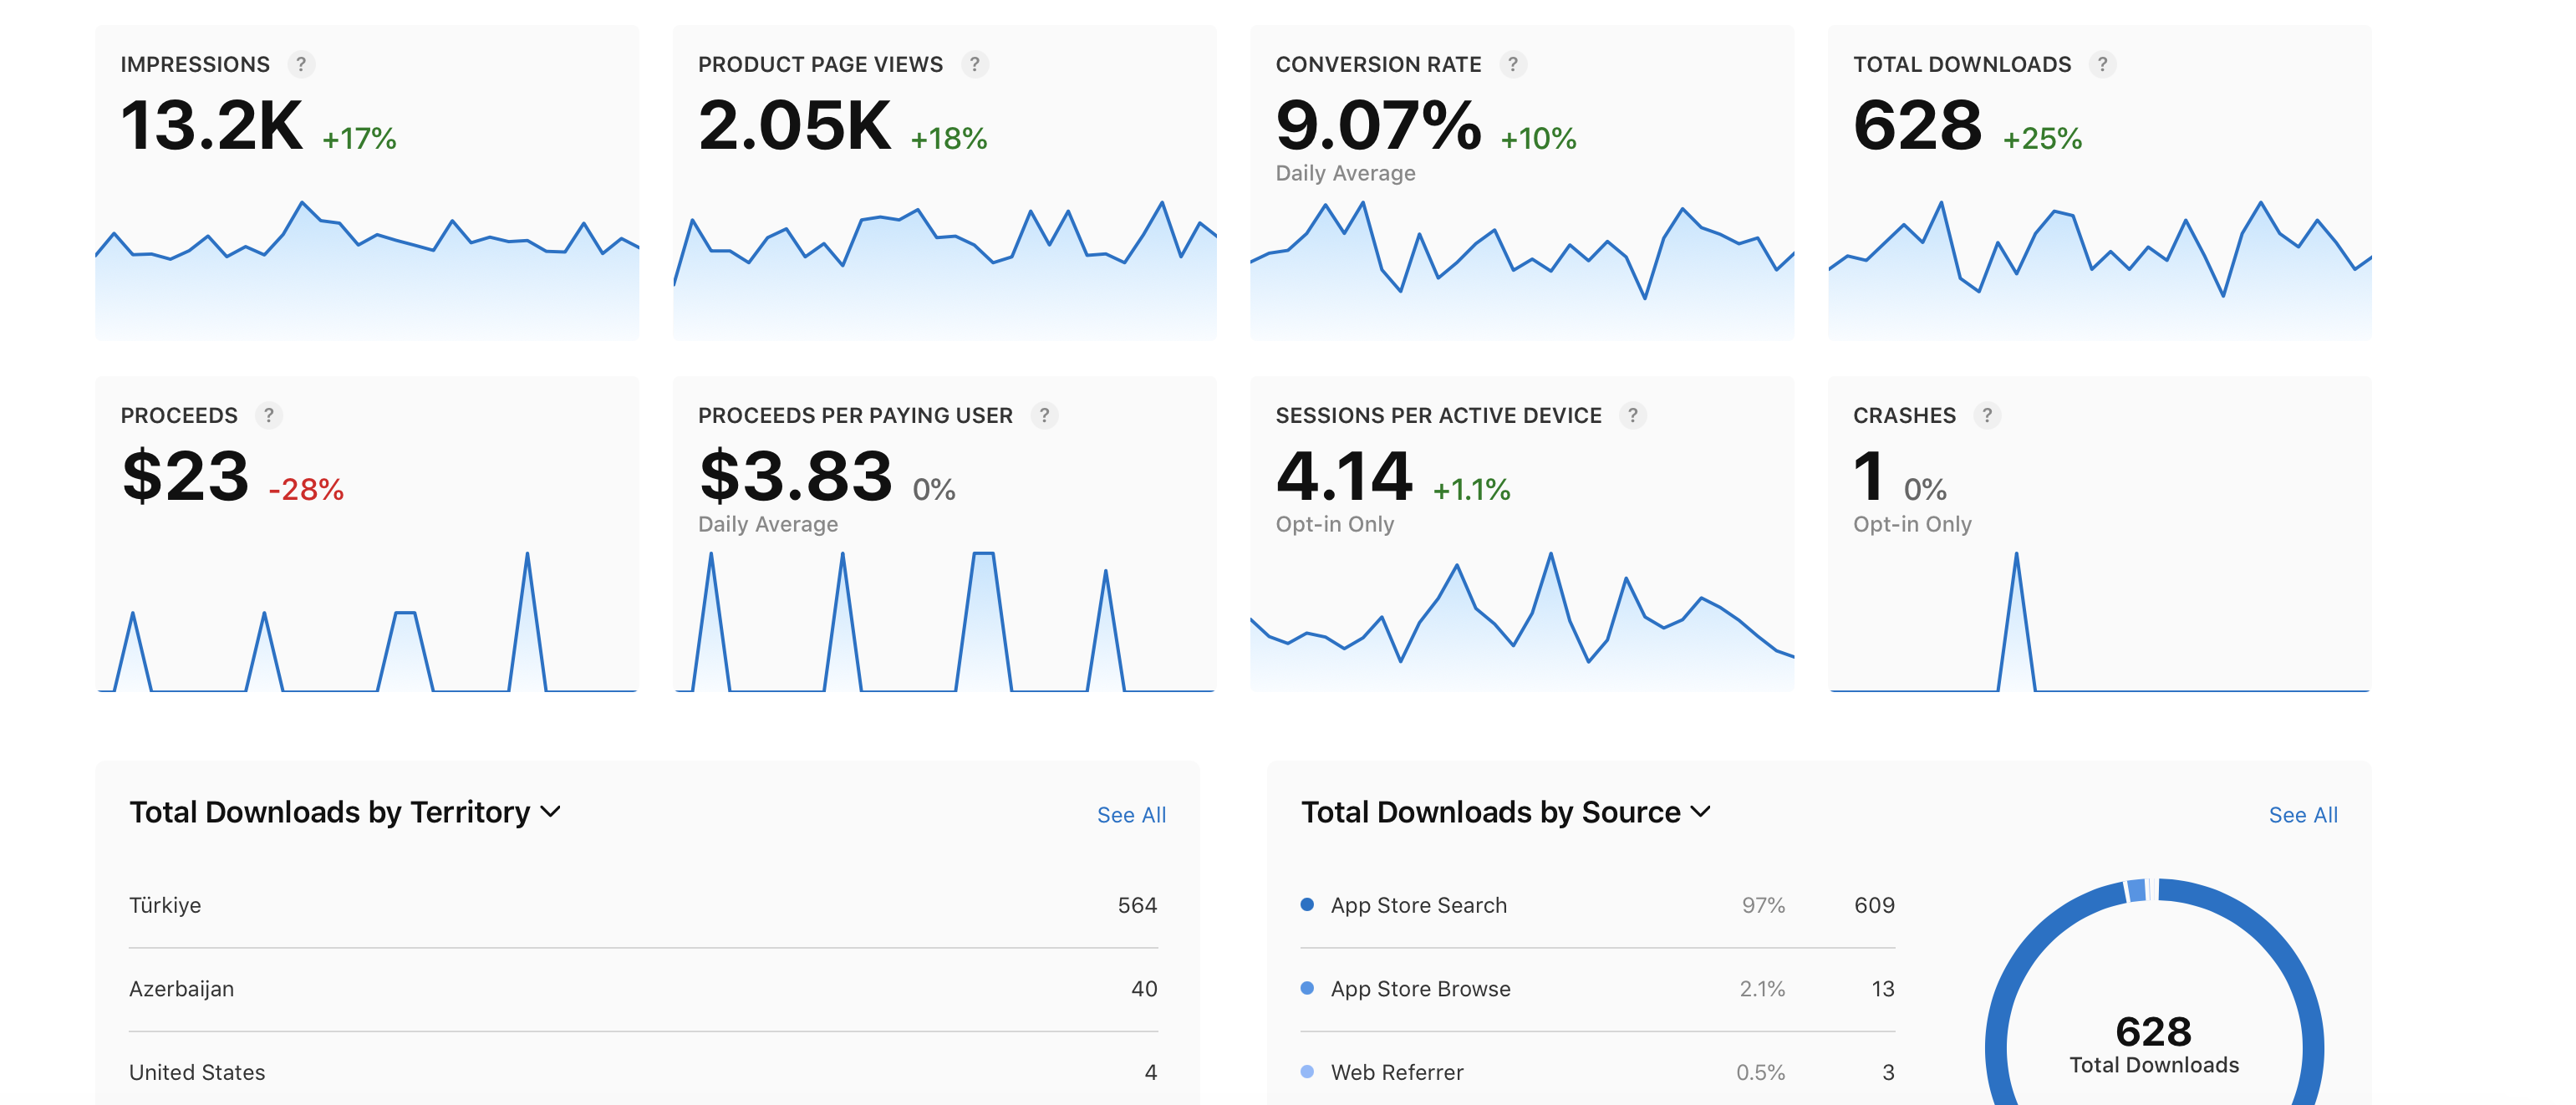Click the 9.07% conversion rate value
Screen dimensions: 2576x1105
pyautogui.click(x=1378, y=126)
